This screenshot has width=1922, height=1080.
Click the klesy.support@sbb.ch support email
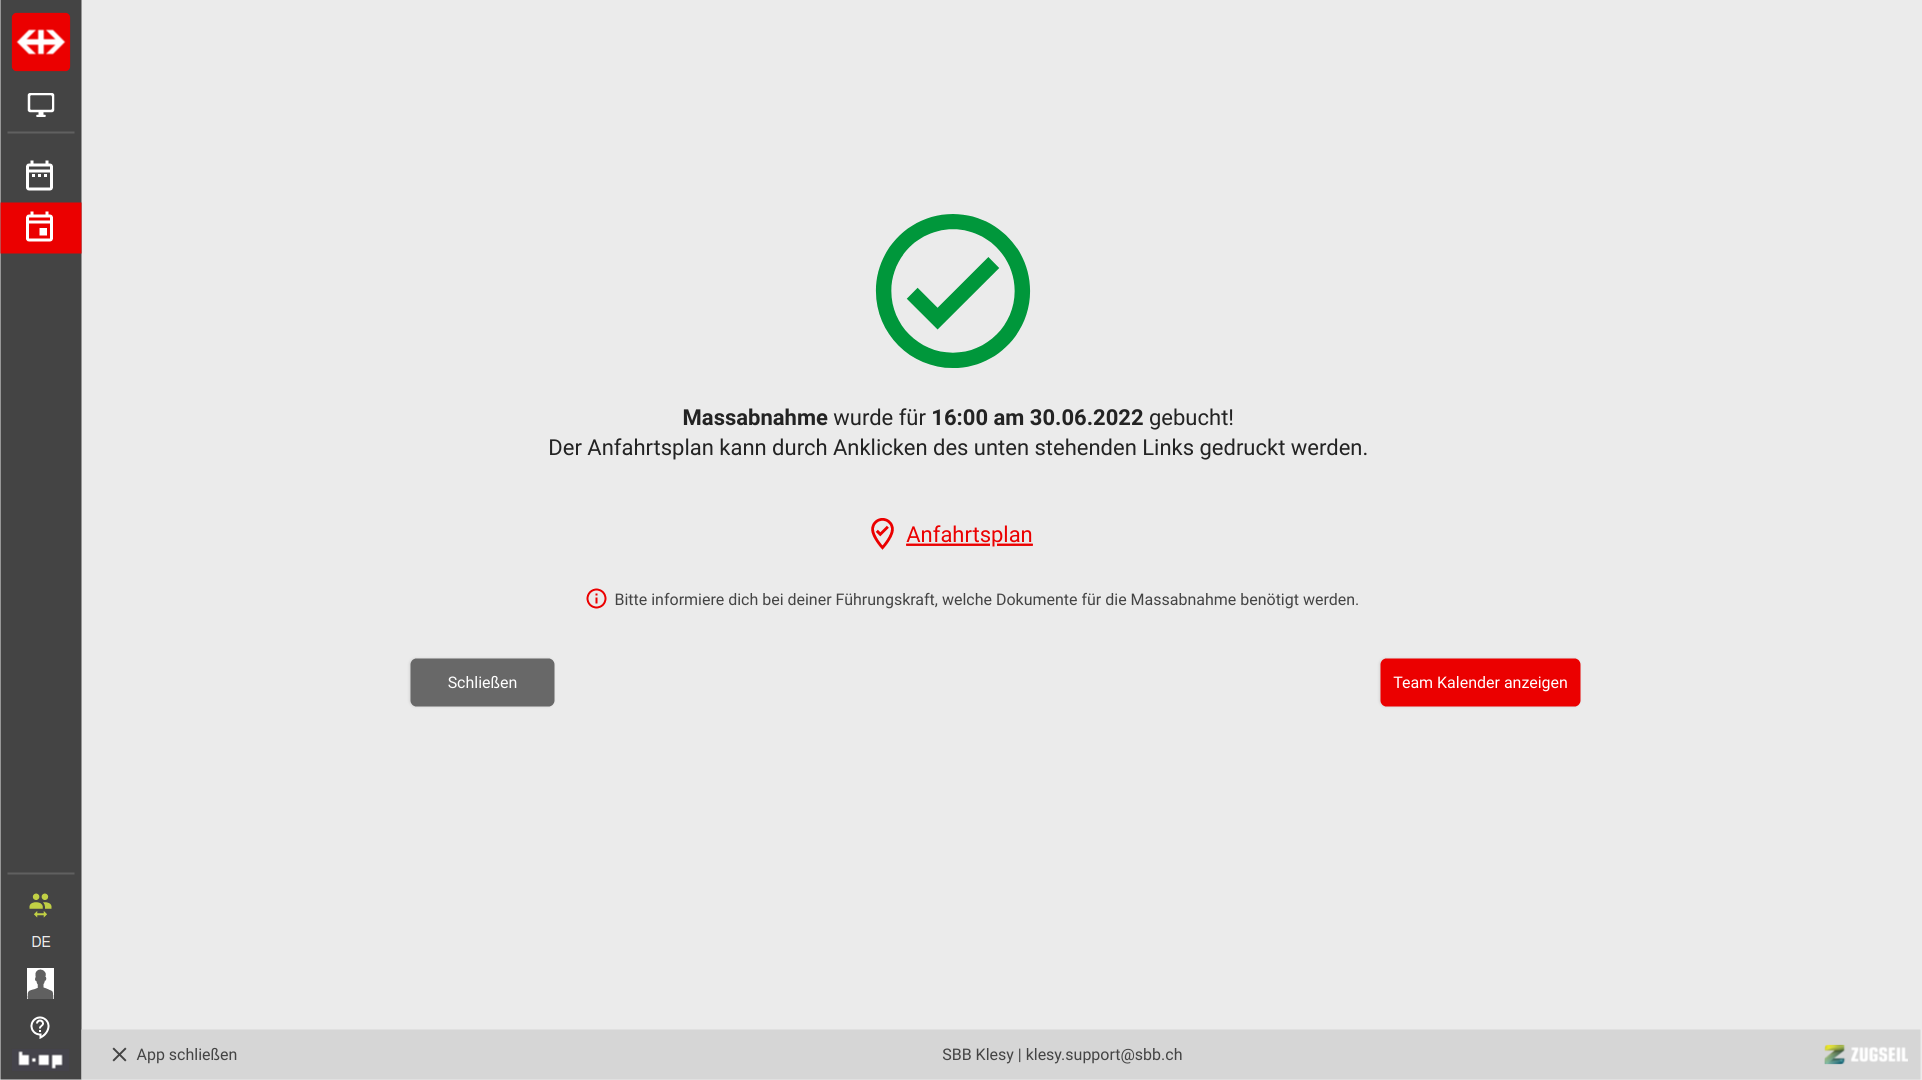coord(1104,1054)
